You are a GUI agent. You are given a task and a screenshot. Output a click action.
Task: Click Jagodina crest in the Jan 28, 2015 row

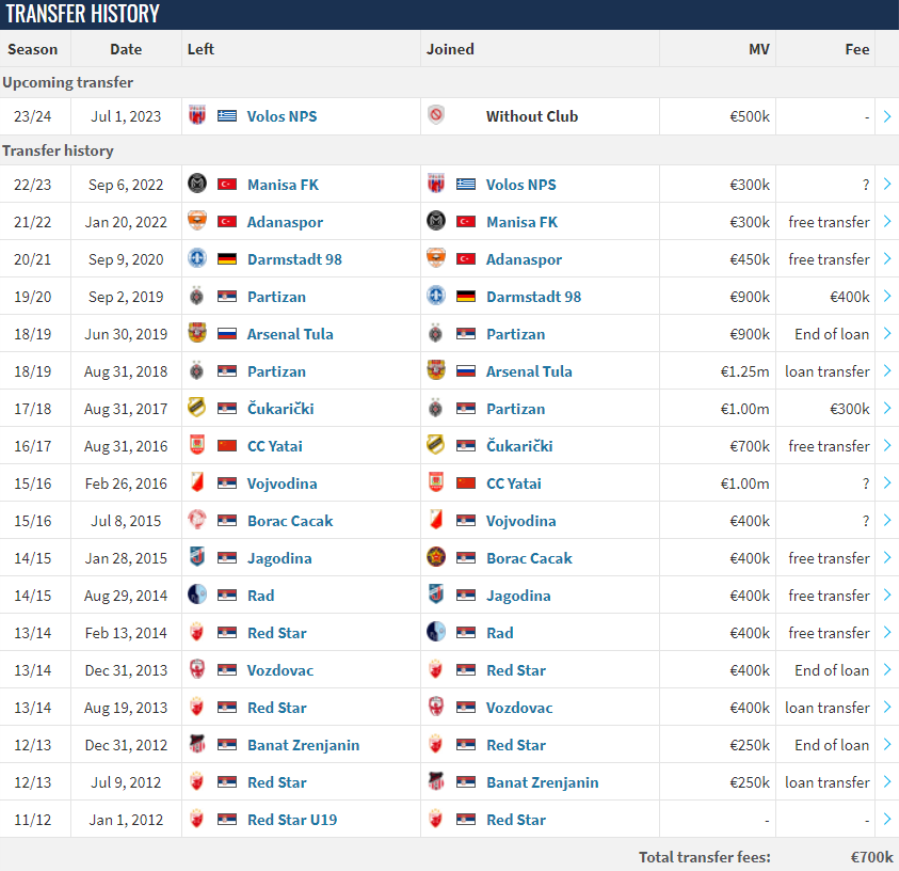[197, 557]
